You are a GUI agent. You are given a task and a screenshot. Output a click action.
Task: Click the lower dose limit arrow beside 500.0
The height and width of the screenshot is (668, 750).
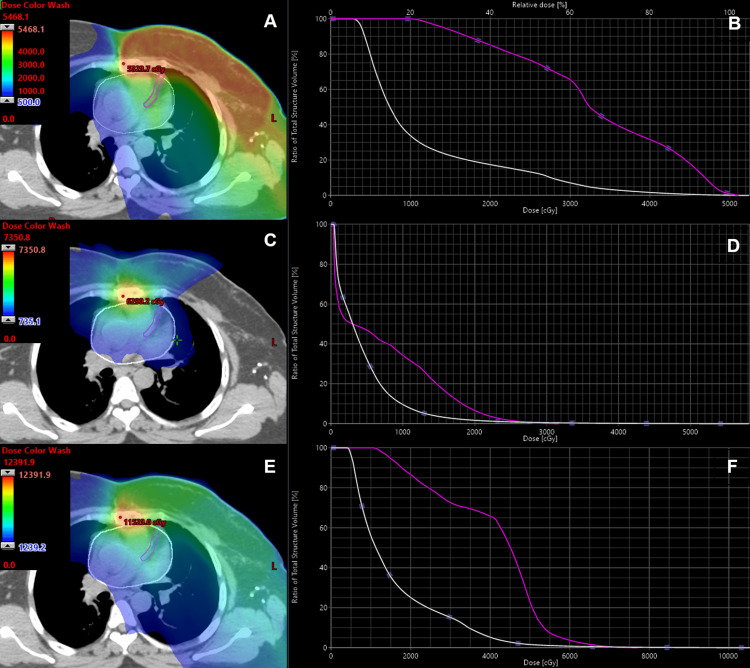click(7, 100)
